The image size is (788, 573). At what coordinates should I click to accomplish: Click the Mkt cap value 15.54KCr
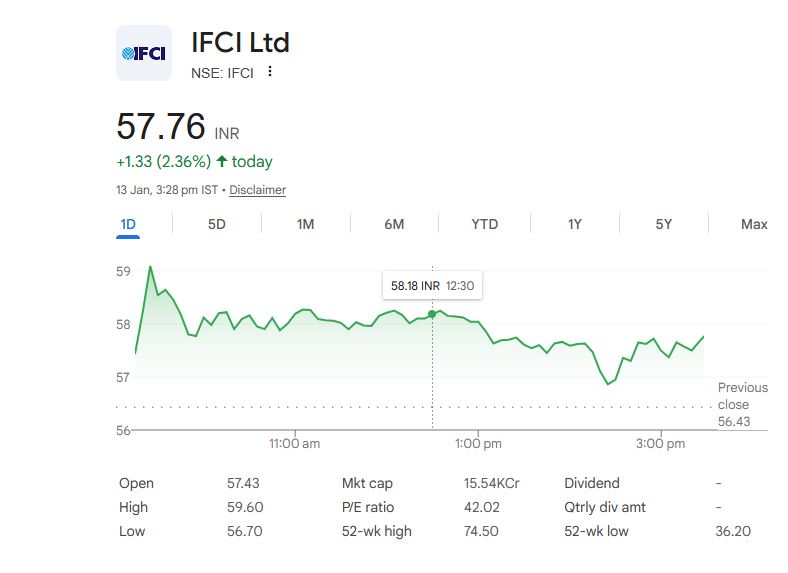[491, 483]
